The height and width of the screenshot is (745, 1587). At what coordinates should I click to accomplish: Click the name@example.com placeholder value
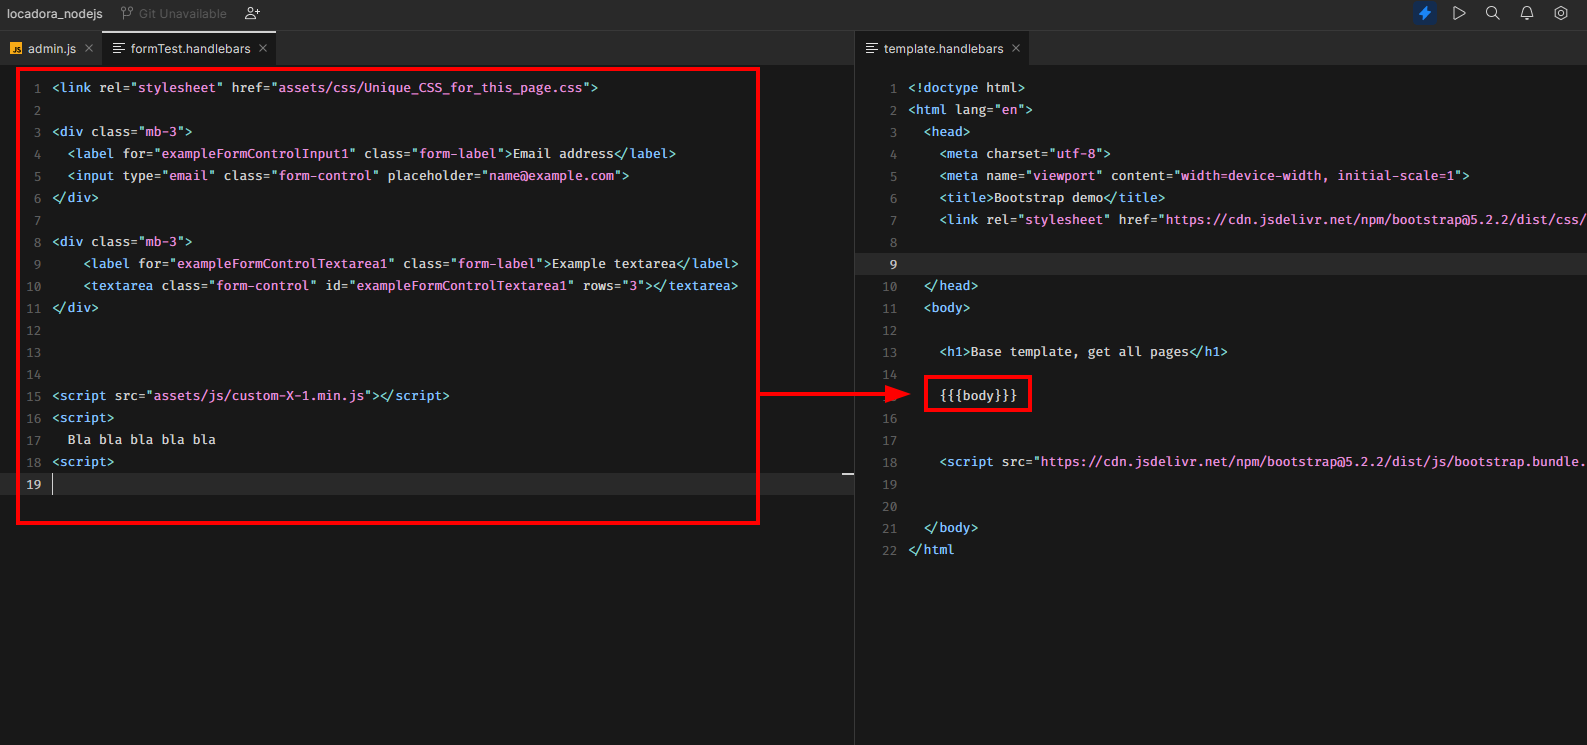point(551,176)
